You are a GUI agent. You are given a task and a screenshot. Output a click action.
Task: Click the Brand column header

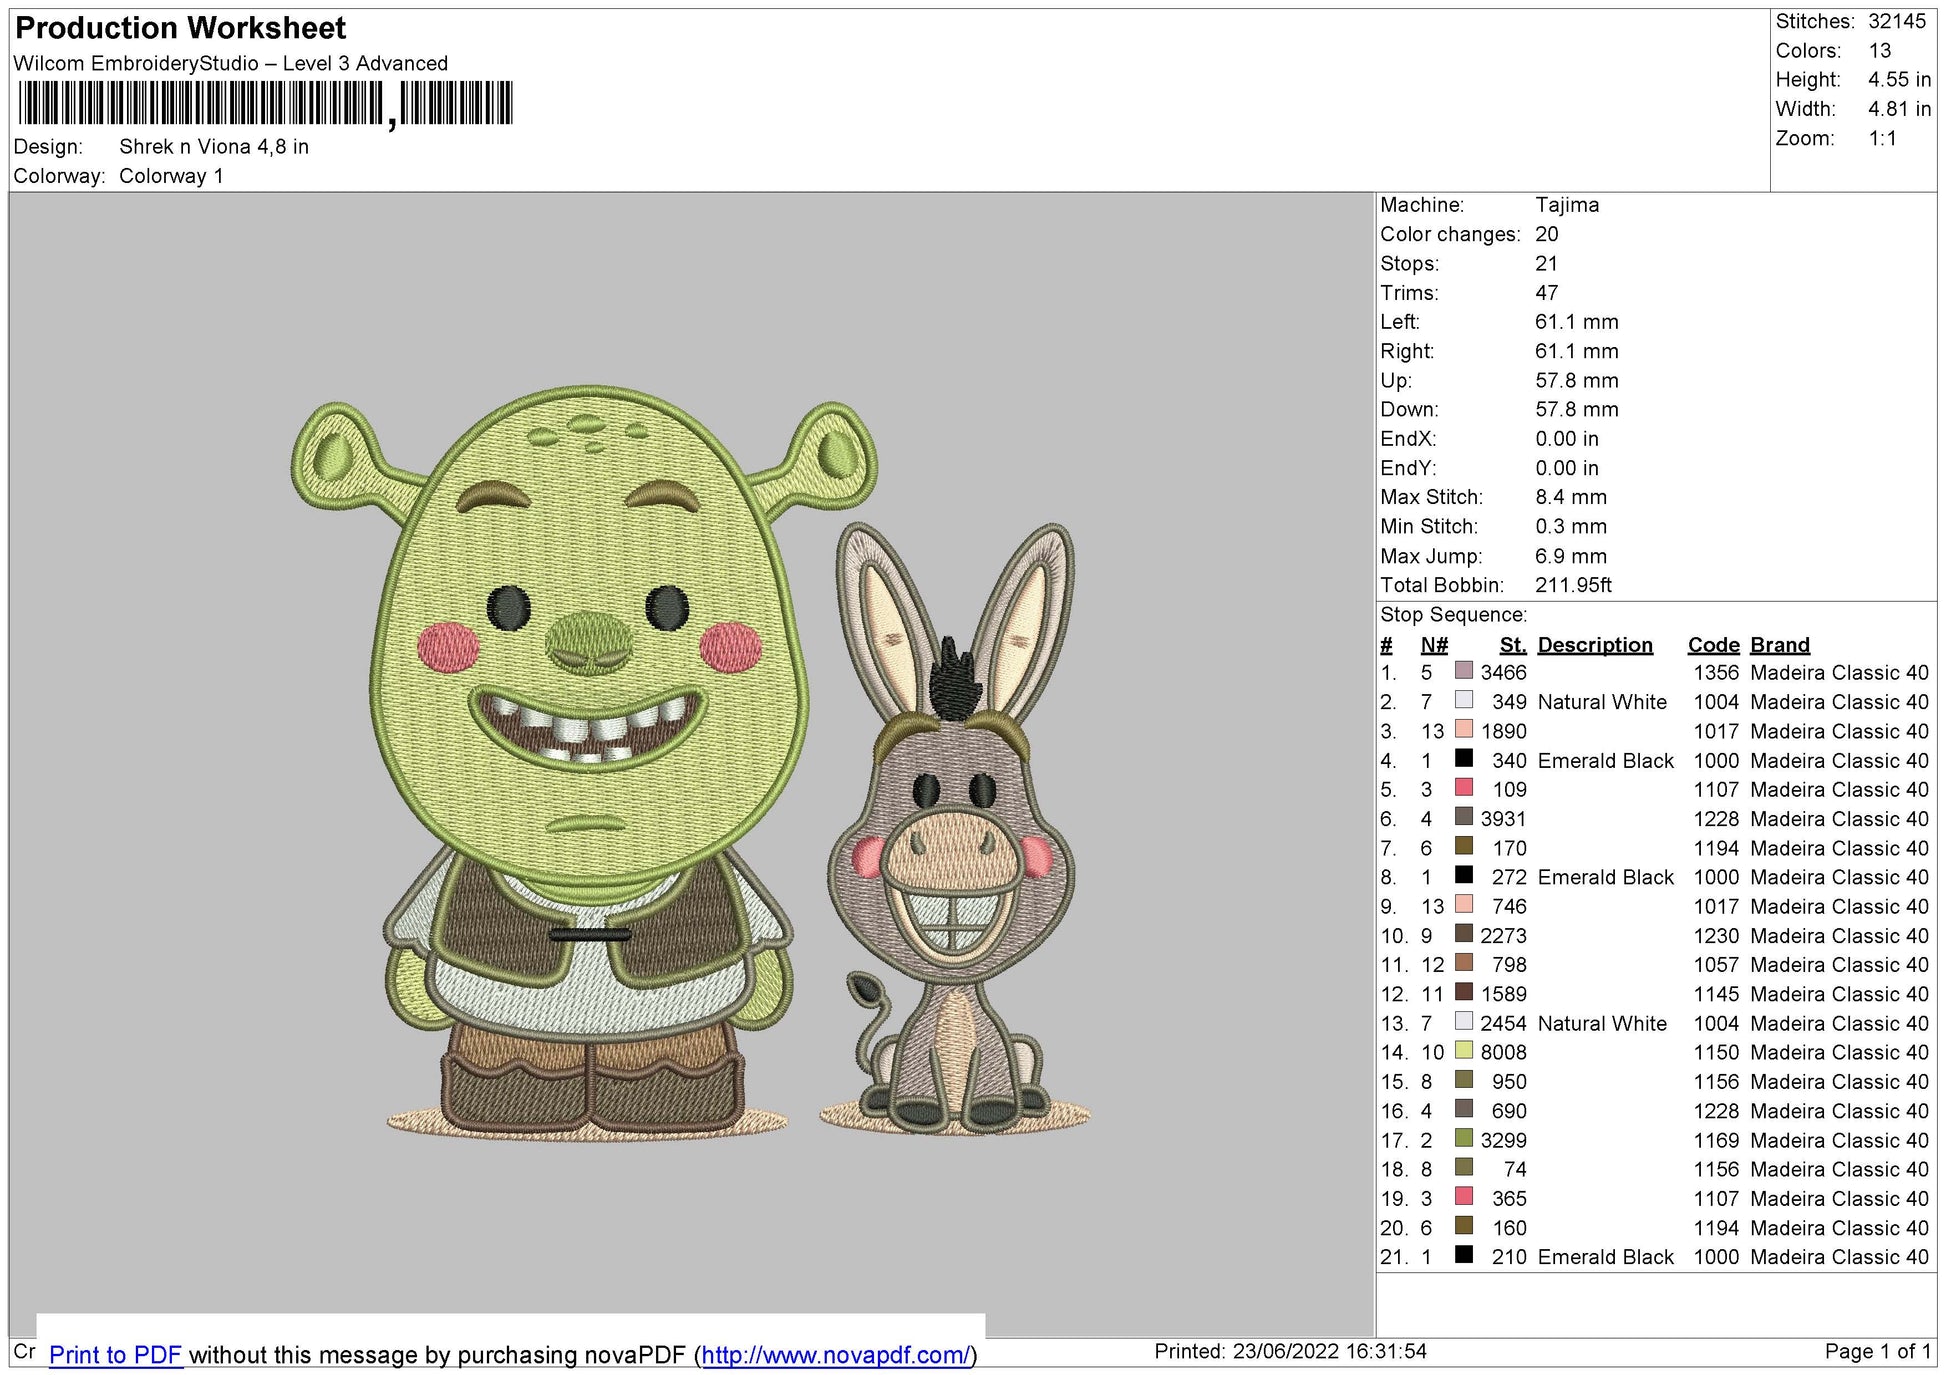click(x=1780, y=645)
